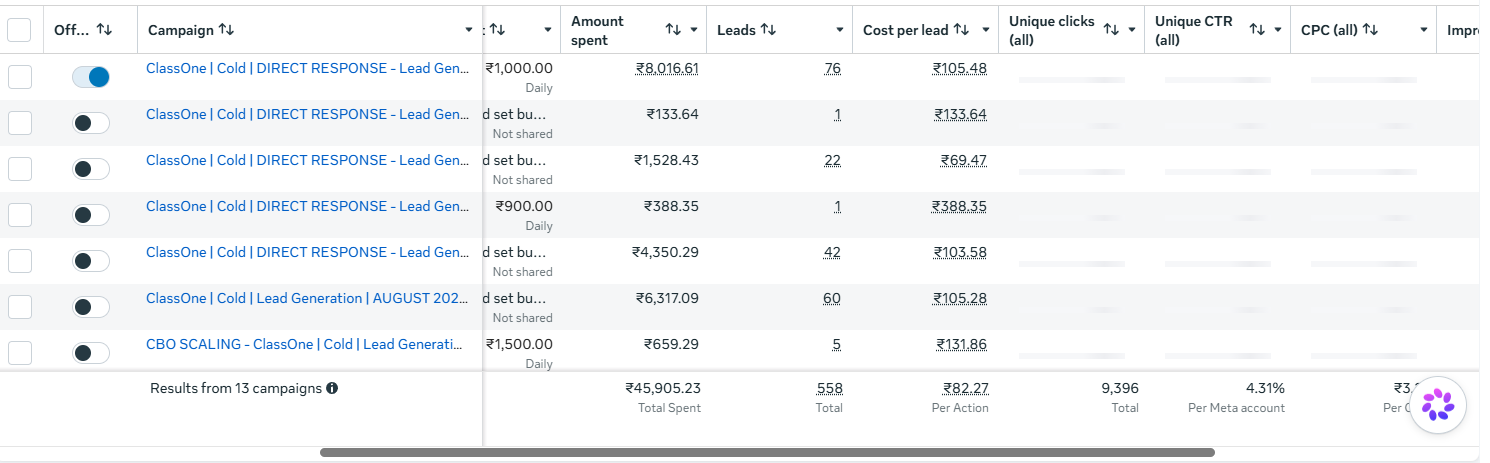Open the purple floating assistant icon
The image size is (1490, 463).
pyautogui.click(x=1438, y=405)
